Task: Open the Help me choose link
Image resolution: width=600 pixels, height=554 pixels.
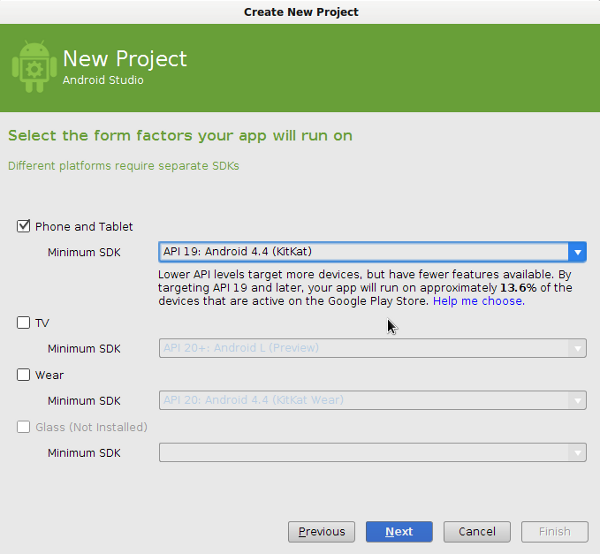Action: pos(479,301)
